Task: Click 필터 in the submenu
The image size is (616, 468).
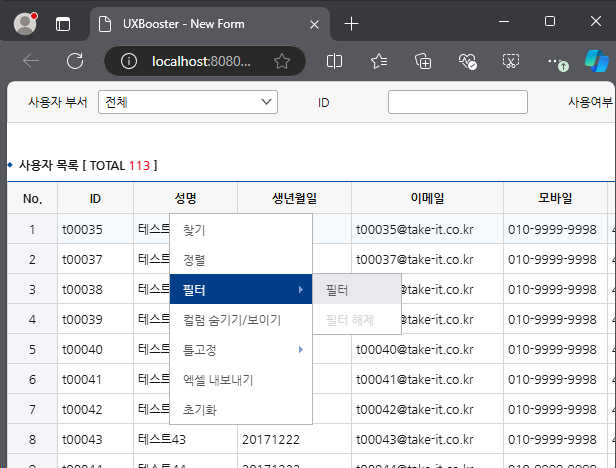Action: coord(357,290)
